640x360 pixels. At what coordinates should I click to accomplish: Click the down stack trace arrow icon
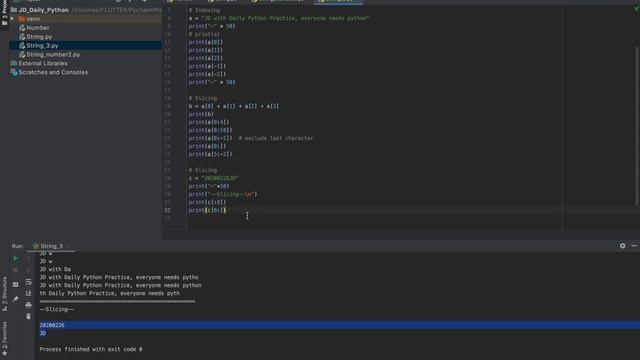click(x=29, y=270)
